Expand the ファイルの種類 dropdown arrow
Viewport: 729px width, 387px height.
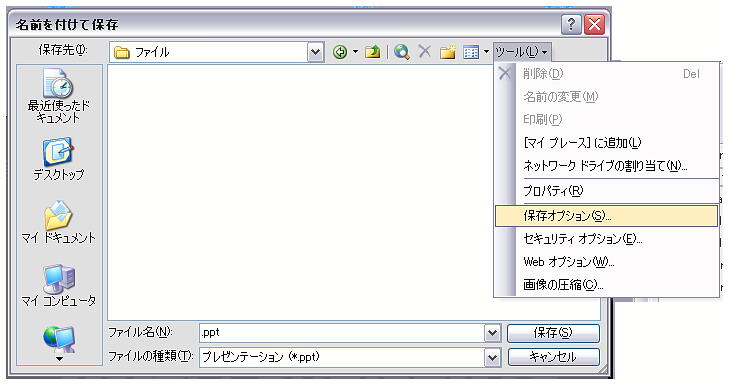click(492, 357)
